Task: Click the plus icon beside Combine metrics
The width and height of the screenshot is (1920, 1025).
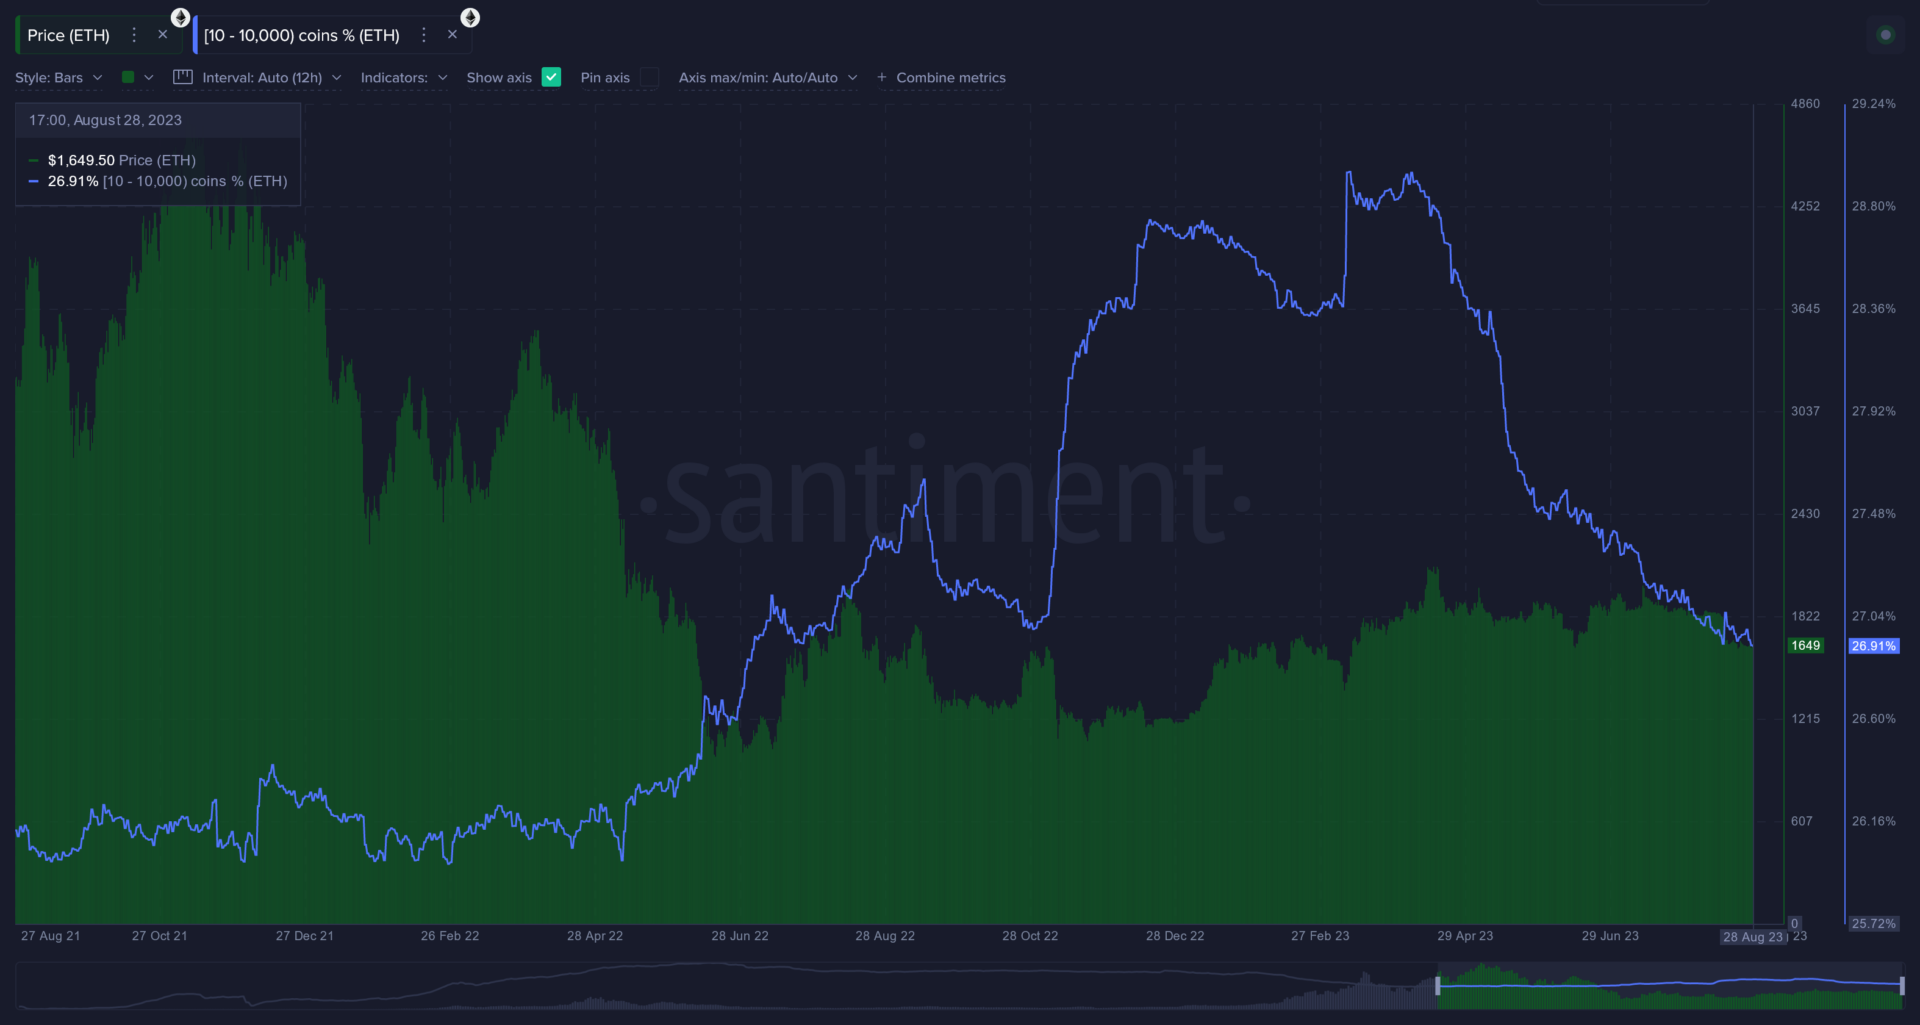Action: point(881,78)
